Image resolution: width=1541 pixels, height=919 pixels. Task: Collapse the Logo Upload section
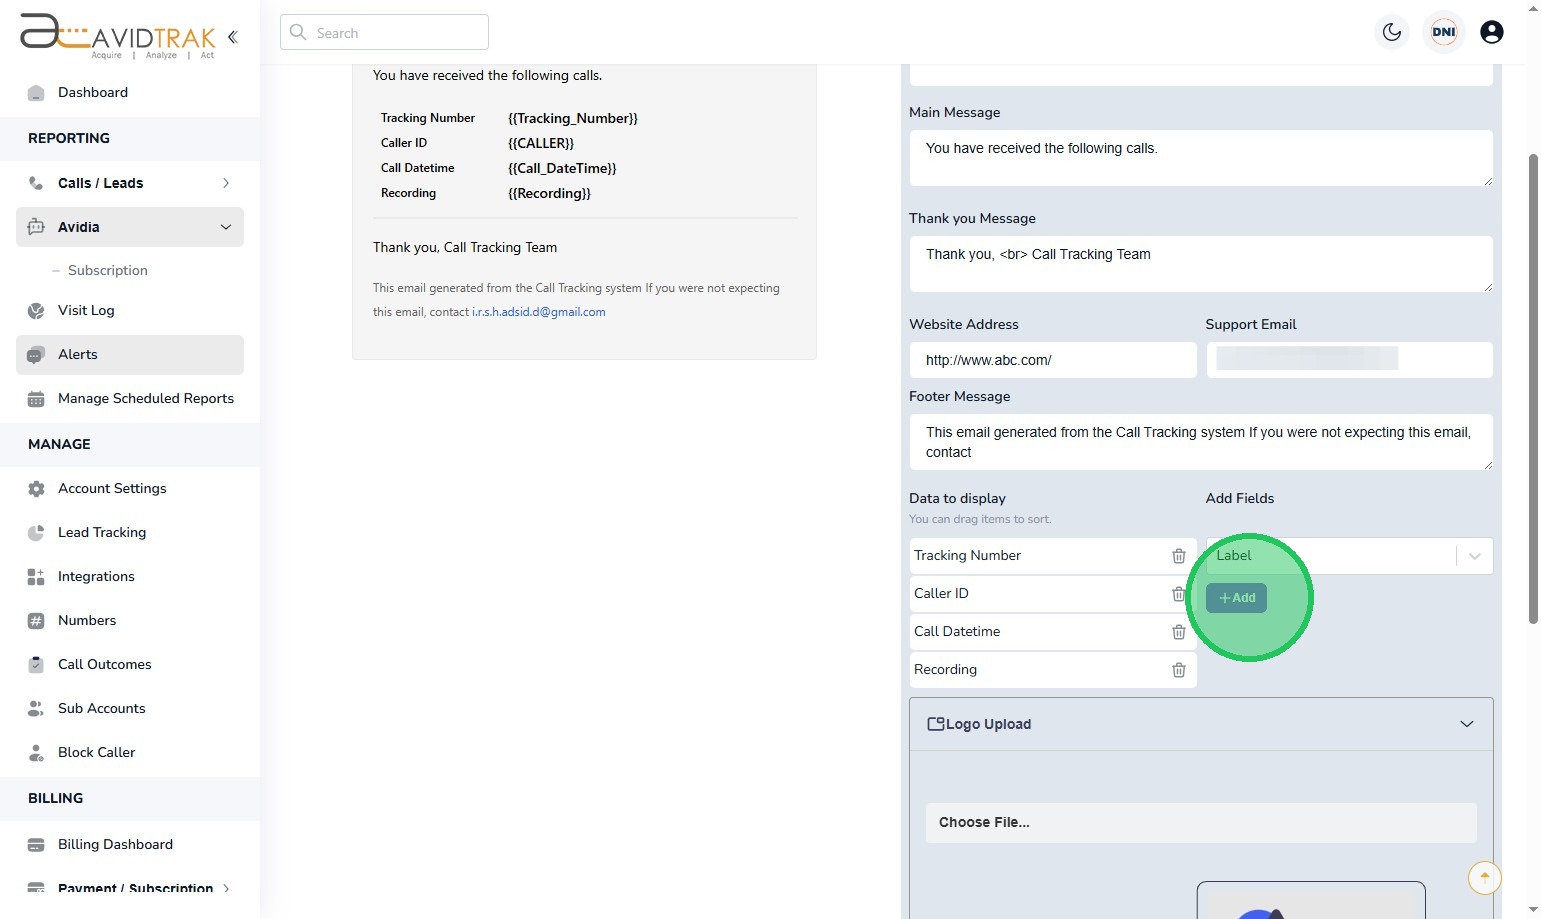1466,724
